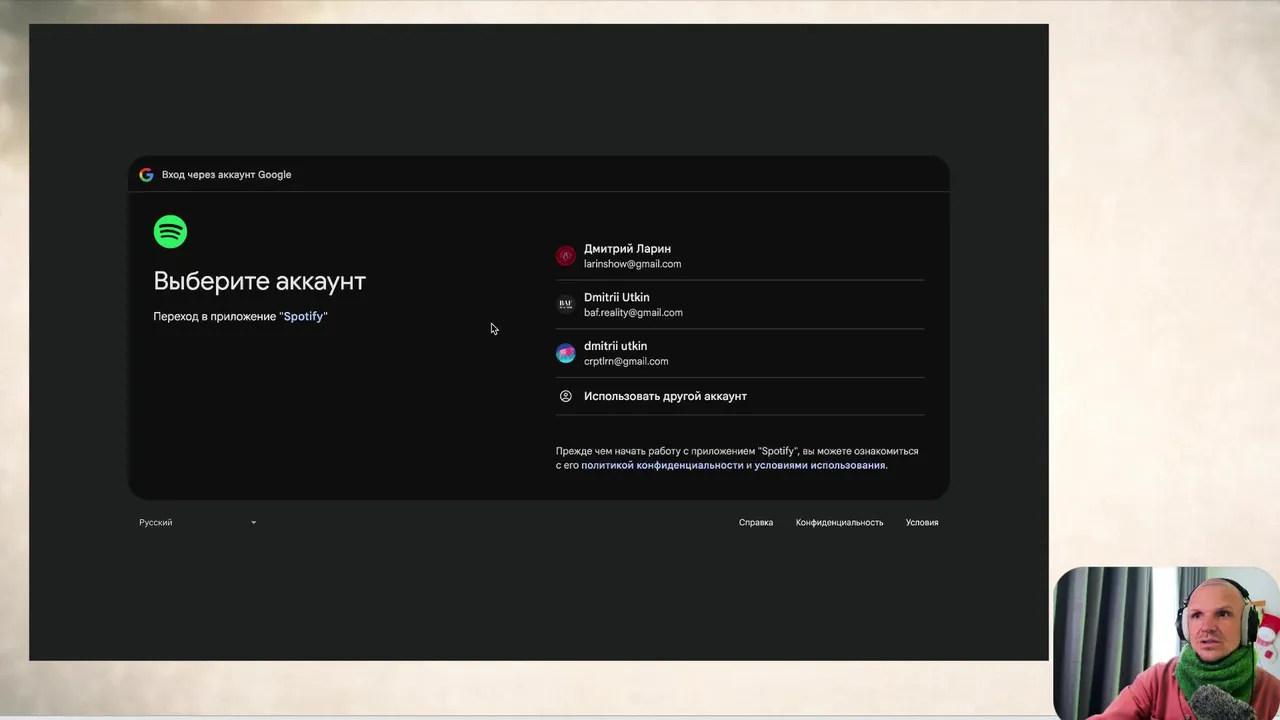Screen dimensions: 1280x720
Task: Click the green Spotify logo
Action: tap(170, 232)
